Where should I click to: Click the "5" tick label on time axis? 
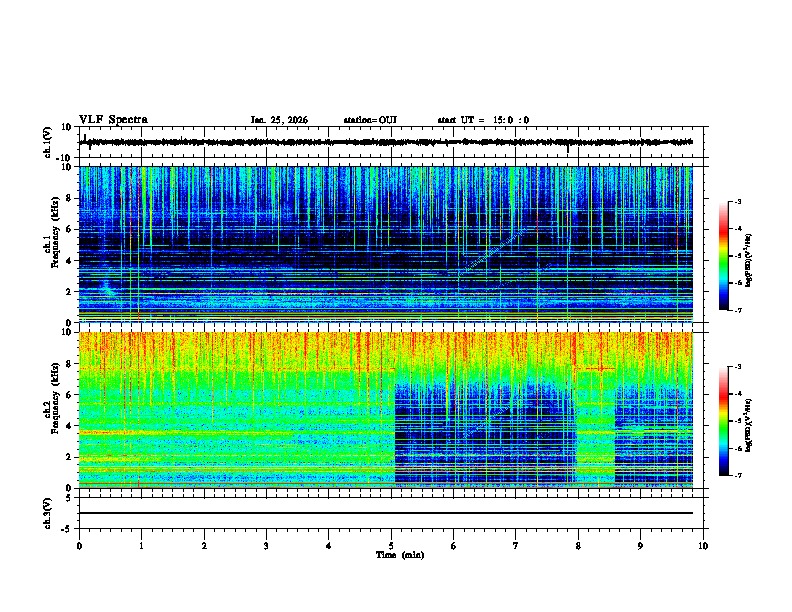coord(391,546)
